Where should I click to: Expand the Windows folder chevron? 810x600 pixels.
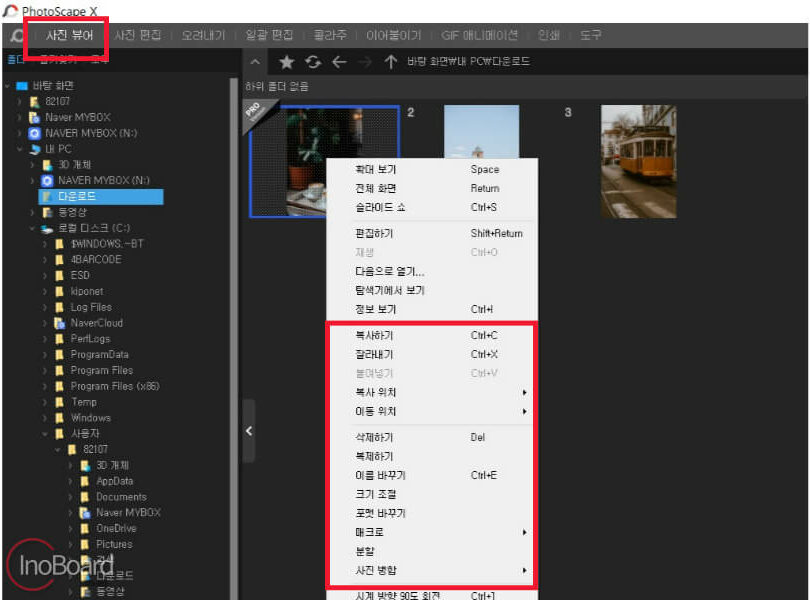pos(45,418)
